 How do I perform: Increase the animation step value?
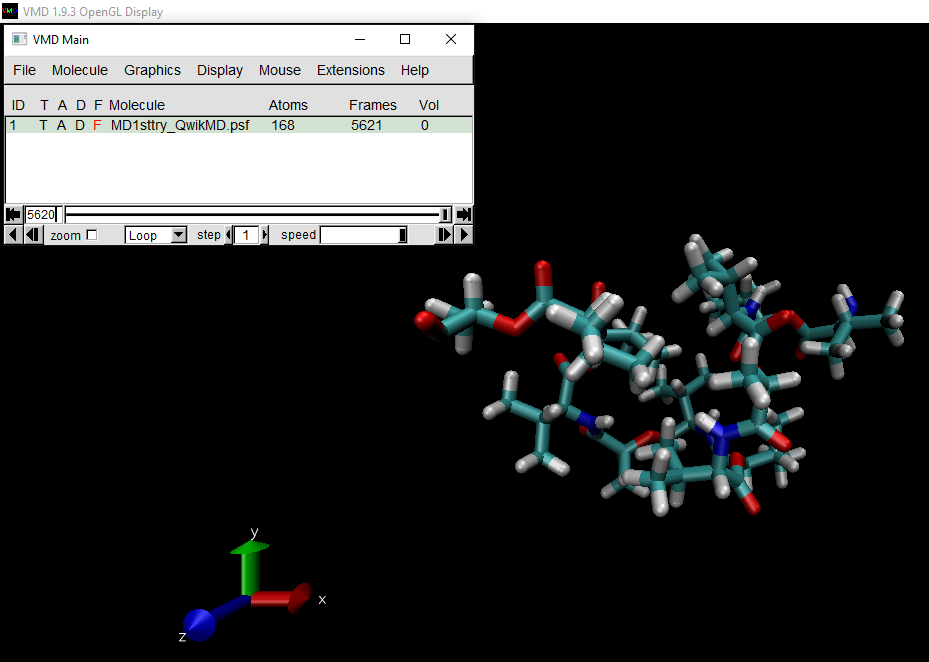point(264,235)
